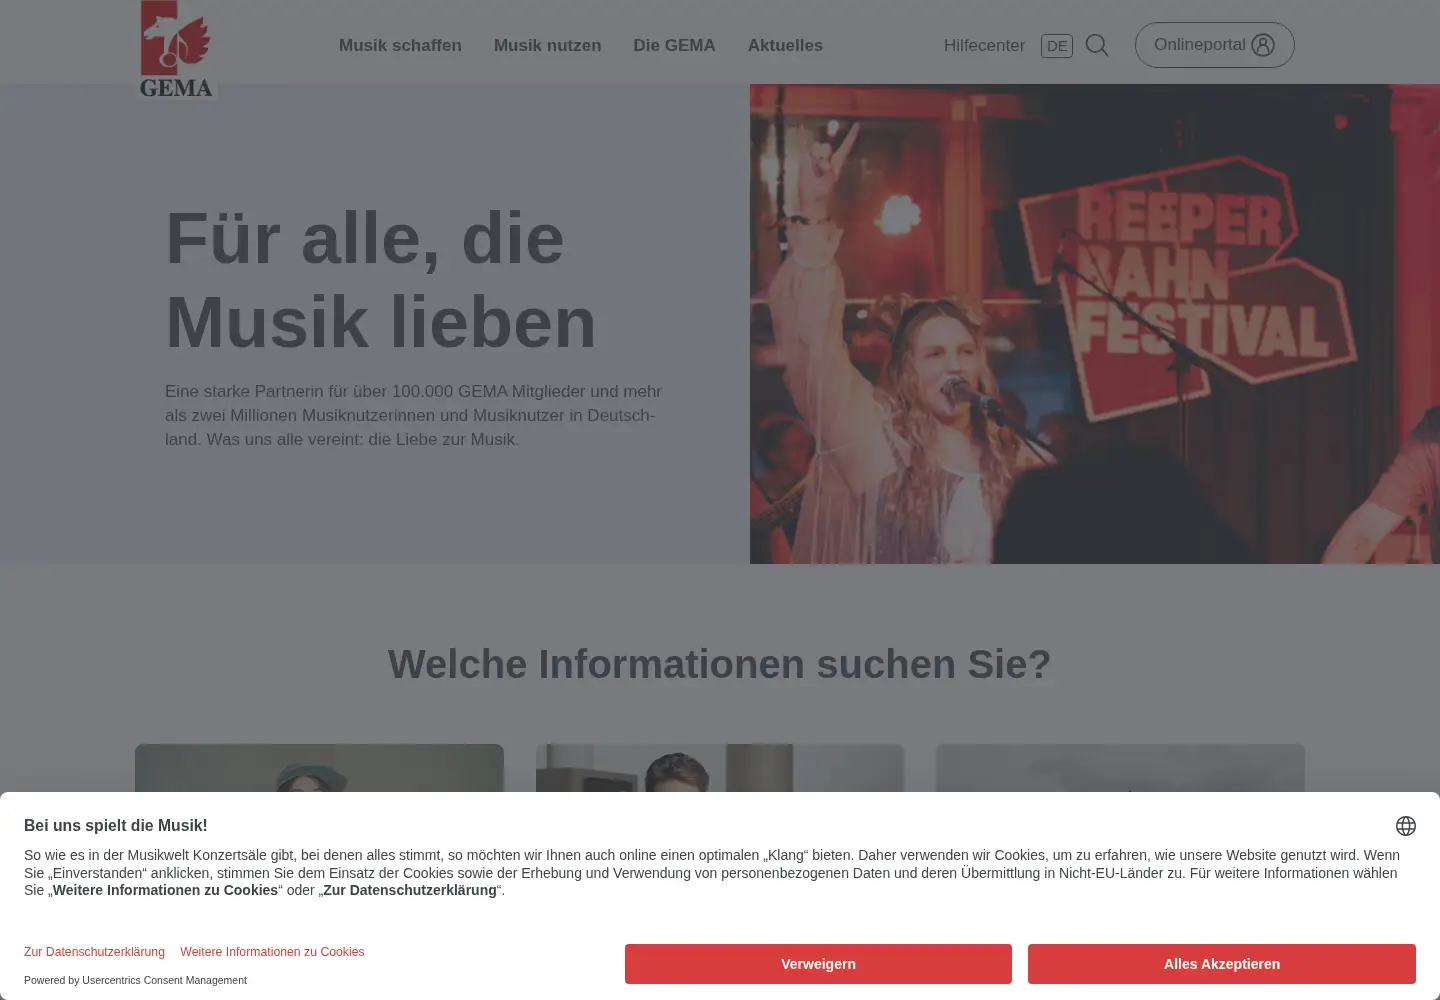Open cookie banner language globe icon
1440x1000 pixels.
(x=1406, y=826)
